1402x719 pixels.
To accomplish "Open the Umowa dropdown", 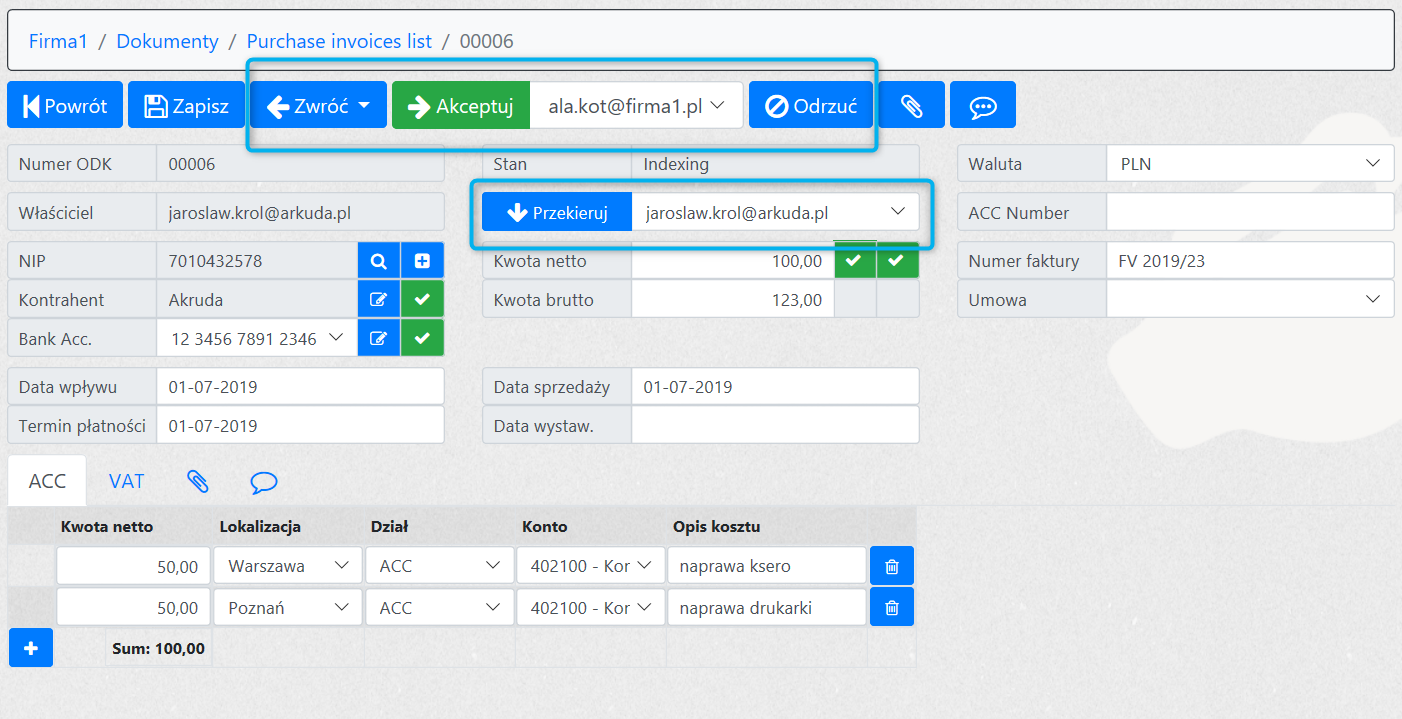I will (1249, 300).
